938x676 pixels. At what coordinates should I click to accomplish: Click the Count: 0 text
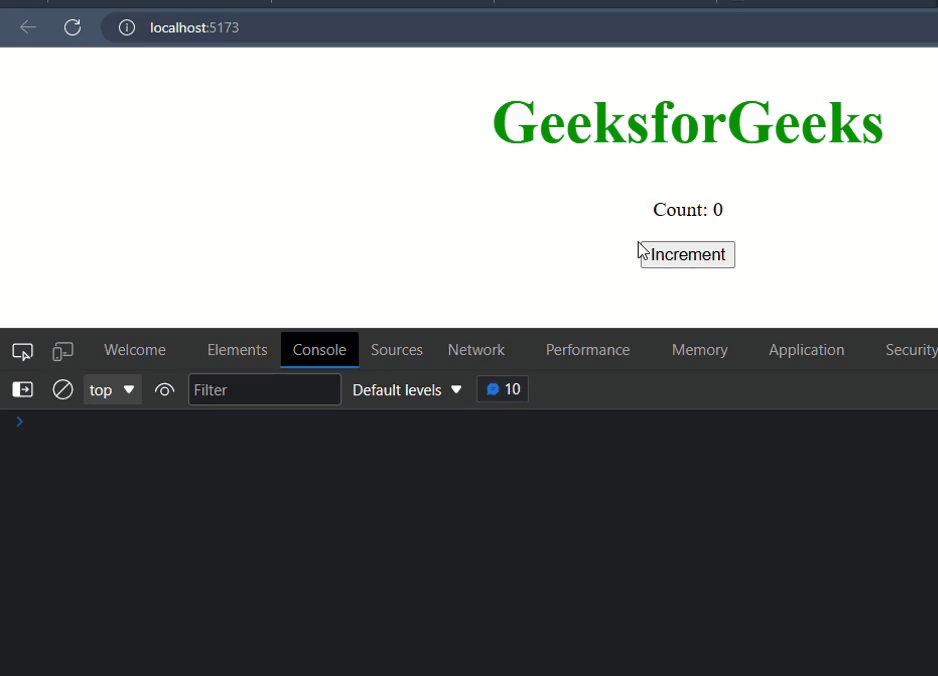(x=687, y=210)
